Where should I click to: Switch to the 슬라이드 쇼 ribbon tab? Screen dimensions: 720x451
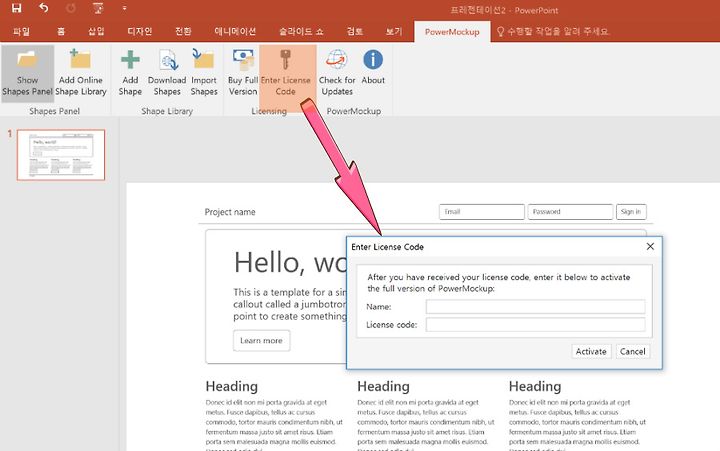point(301,31)
